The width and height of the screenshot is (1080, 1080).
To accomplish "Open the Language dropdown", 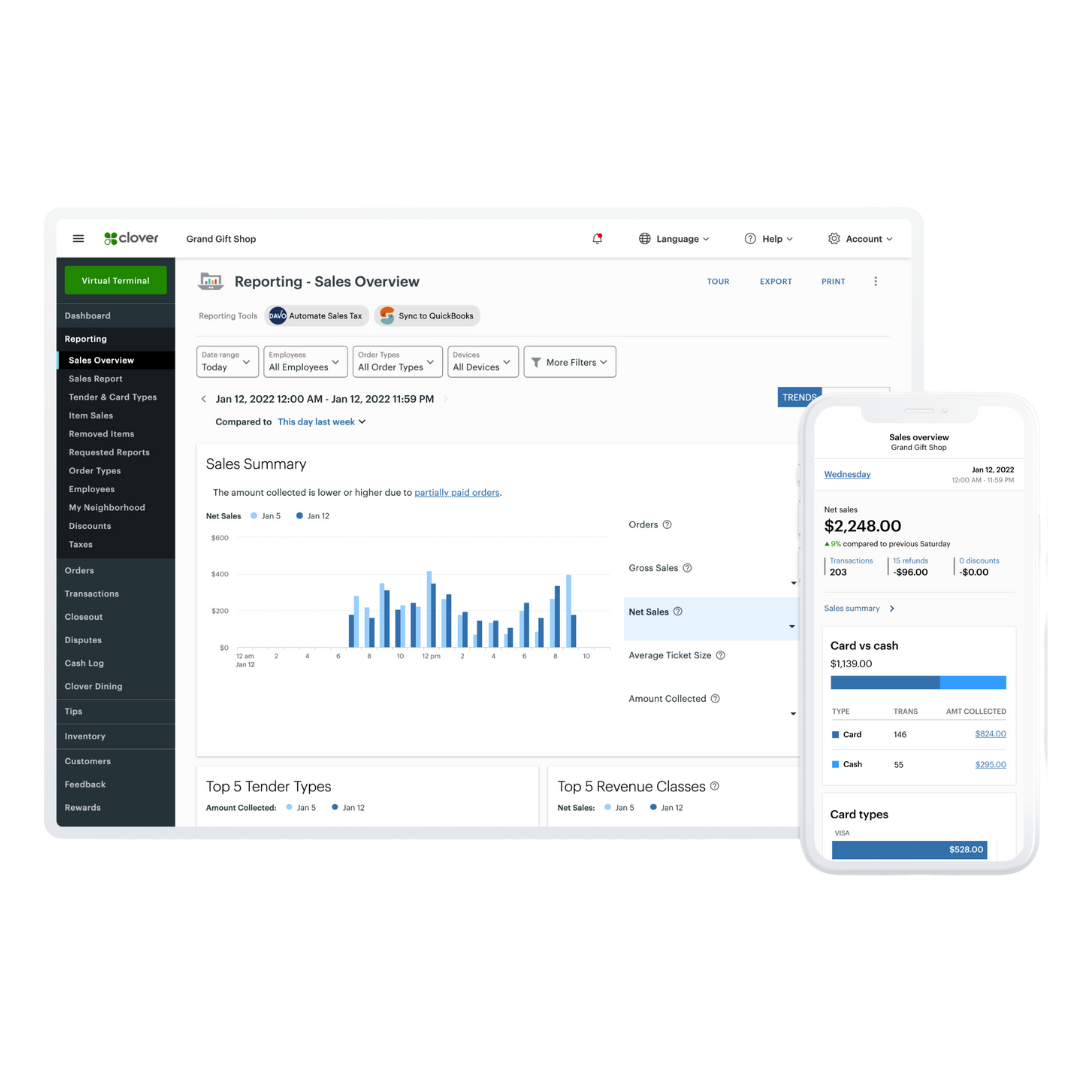I will (674, 238).
